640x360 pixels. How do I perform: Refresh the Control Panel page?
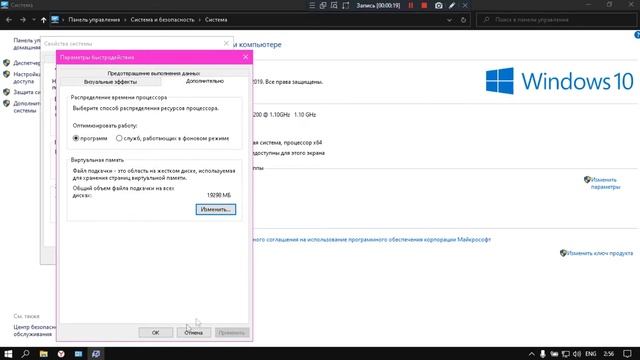pyautogui.click(x=463, y=20)
